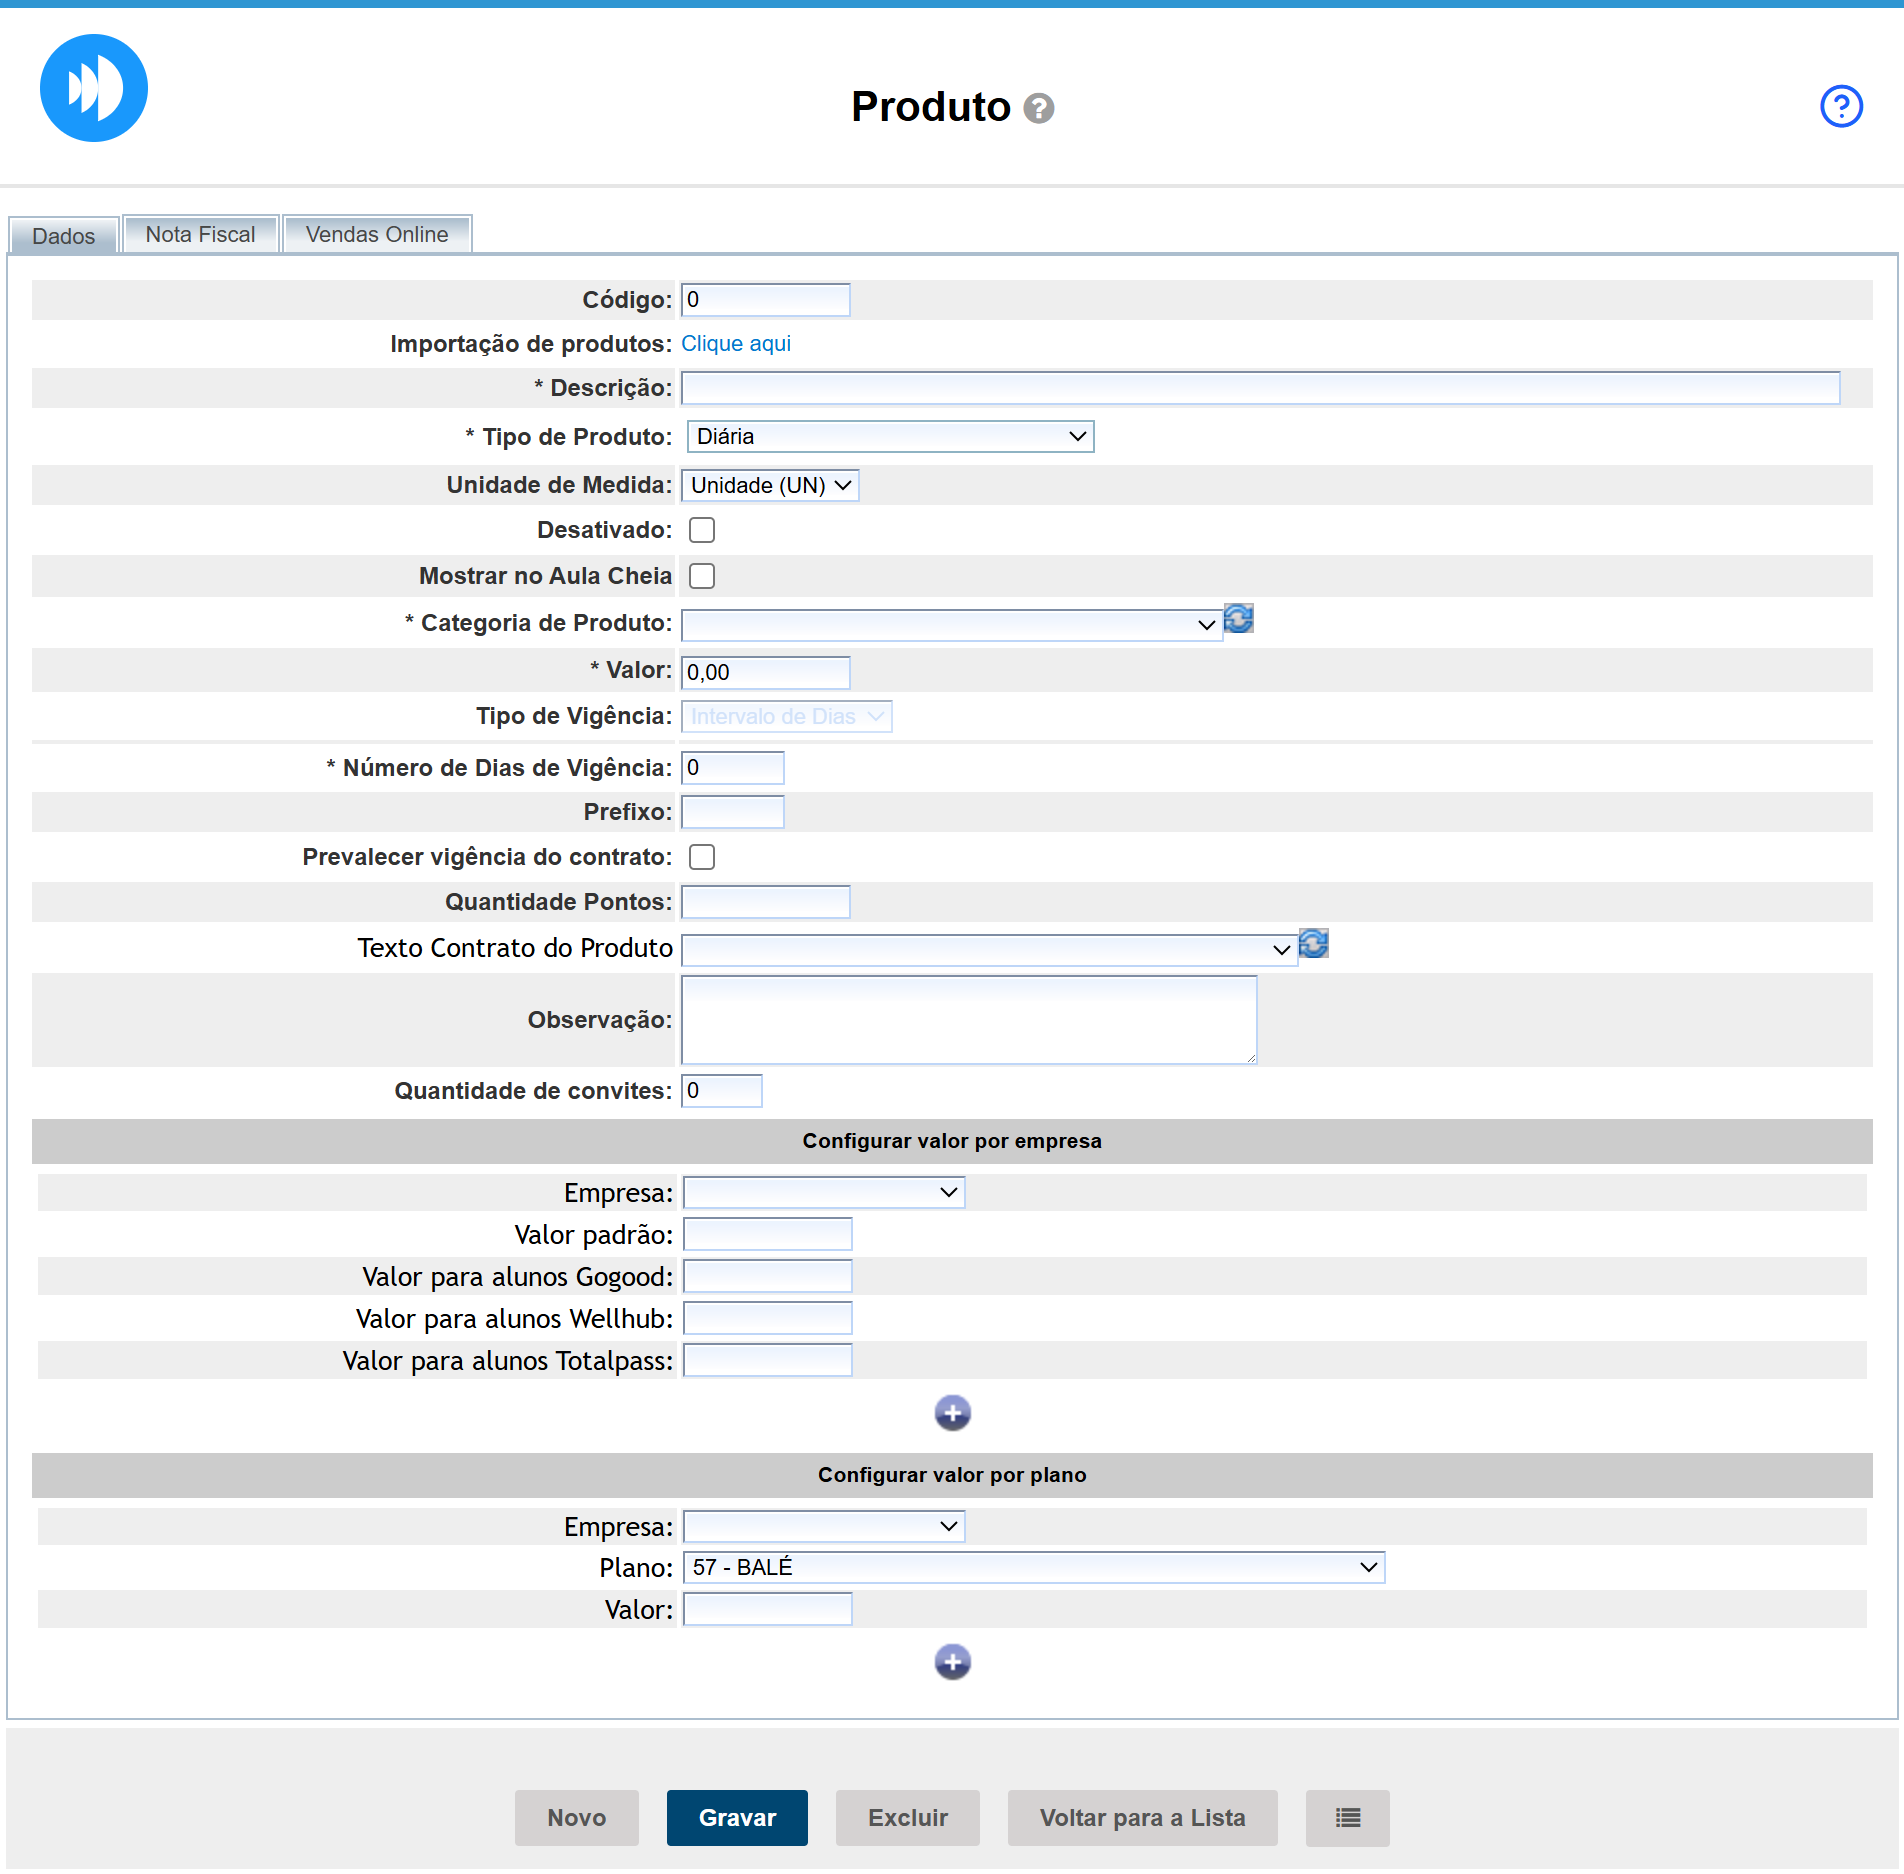The height and width of the screenshot is (1874, 1904).
Task: Click the list icon button
Action: click(1347, 1818)
